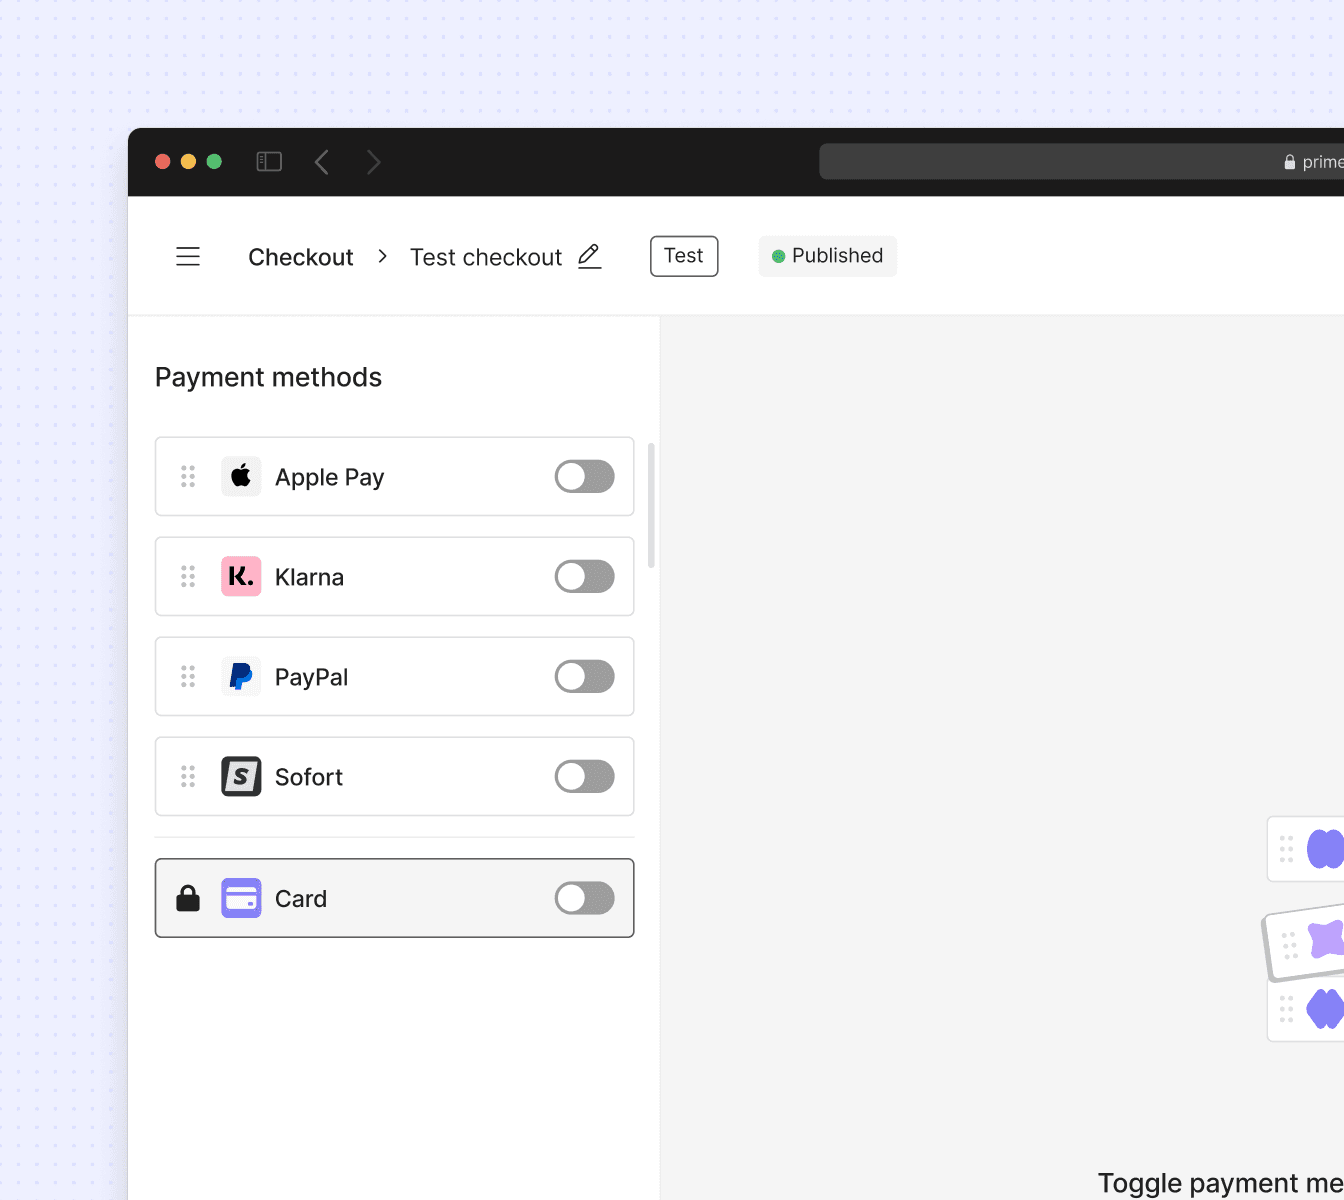Select the Test checkout breadcrumb title
The width and height of the screenshot is (1344, 1200).
486,257
